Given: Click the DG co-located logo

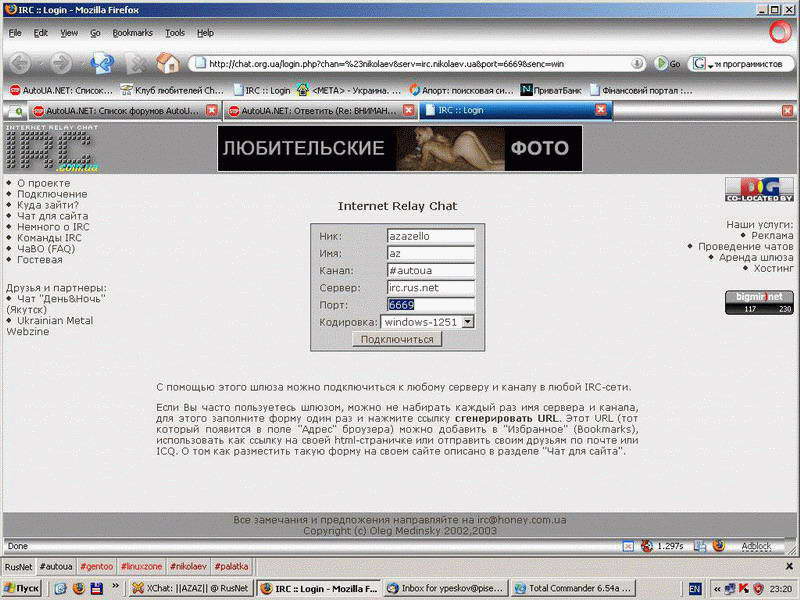Looking at the screenshot, I should [x=759, y=189].
